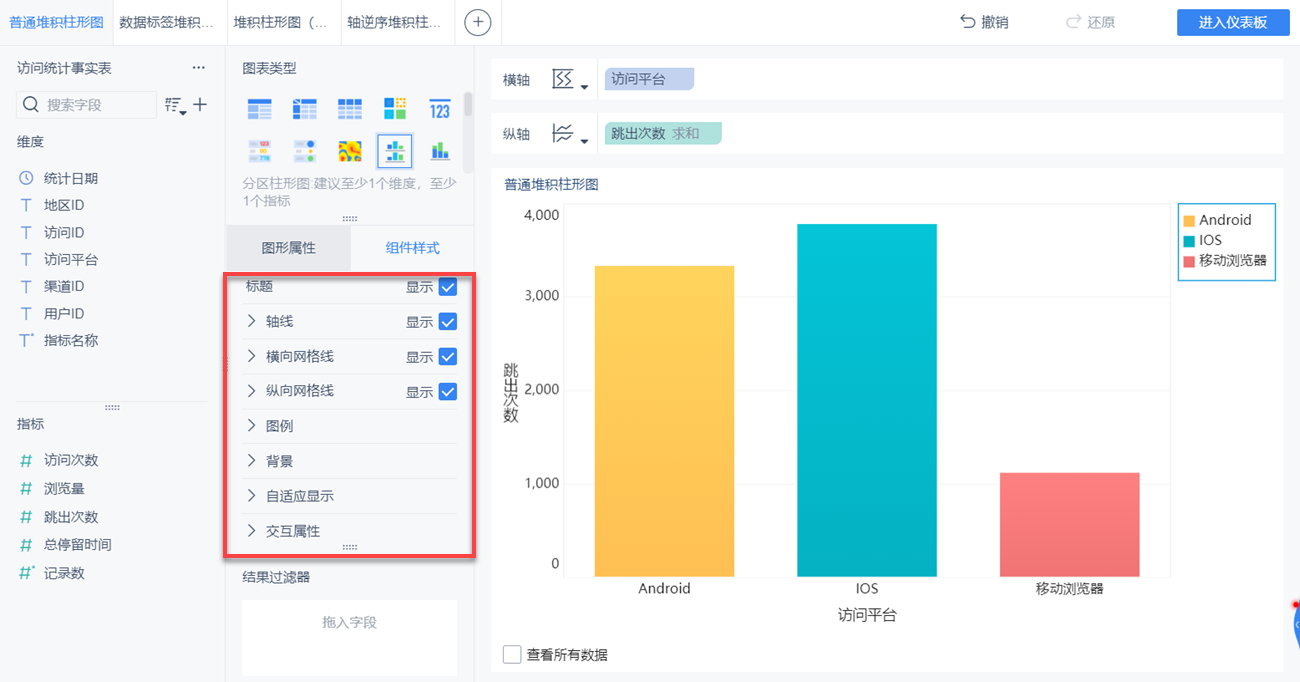This screenshot has width=1300, height=682.
Task: Toggle the 轴线 显示 checkbox
Action: pyautogui.click(x=448, y=322)
